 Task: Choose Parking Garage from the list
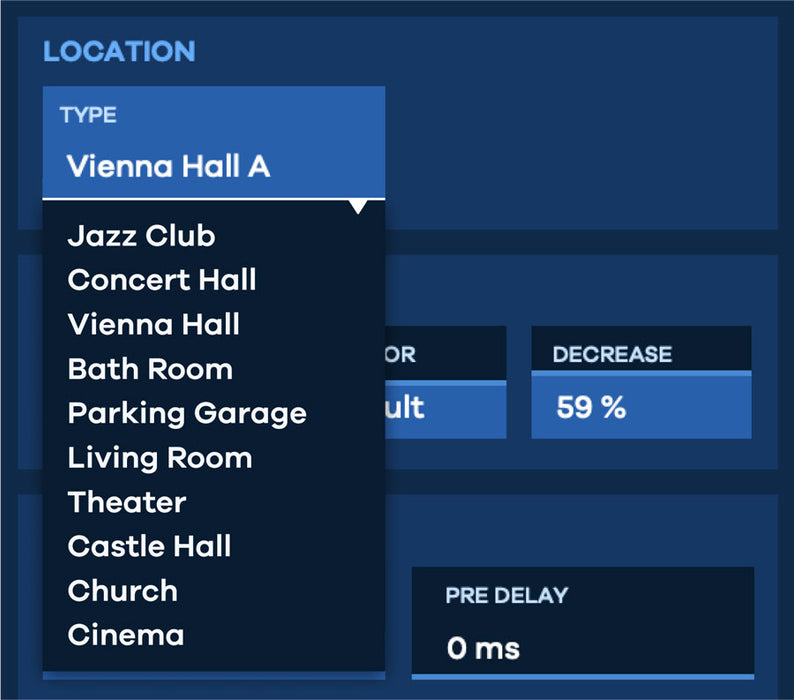pos(187,413)
